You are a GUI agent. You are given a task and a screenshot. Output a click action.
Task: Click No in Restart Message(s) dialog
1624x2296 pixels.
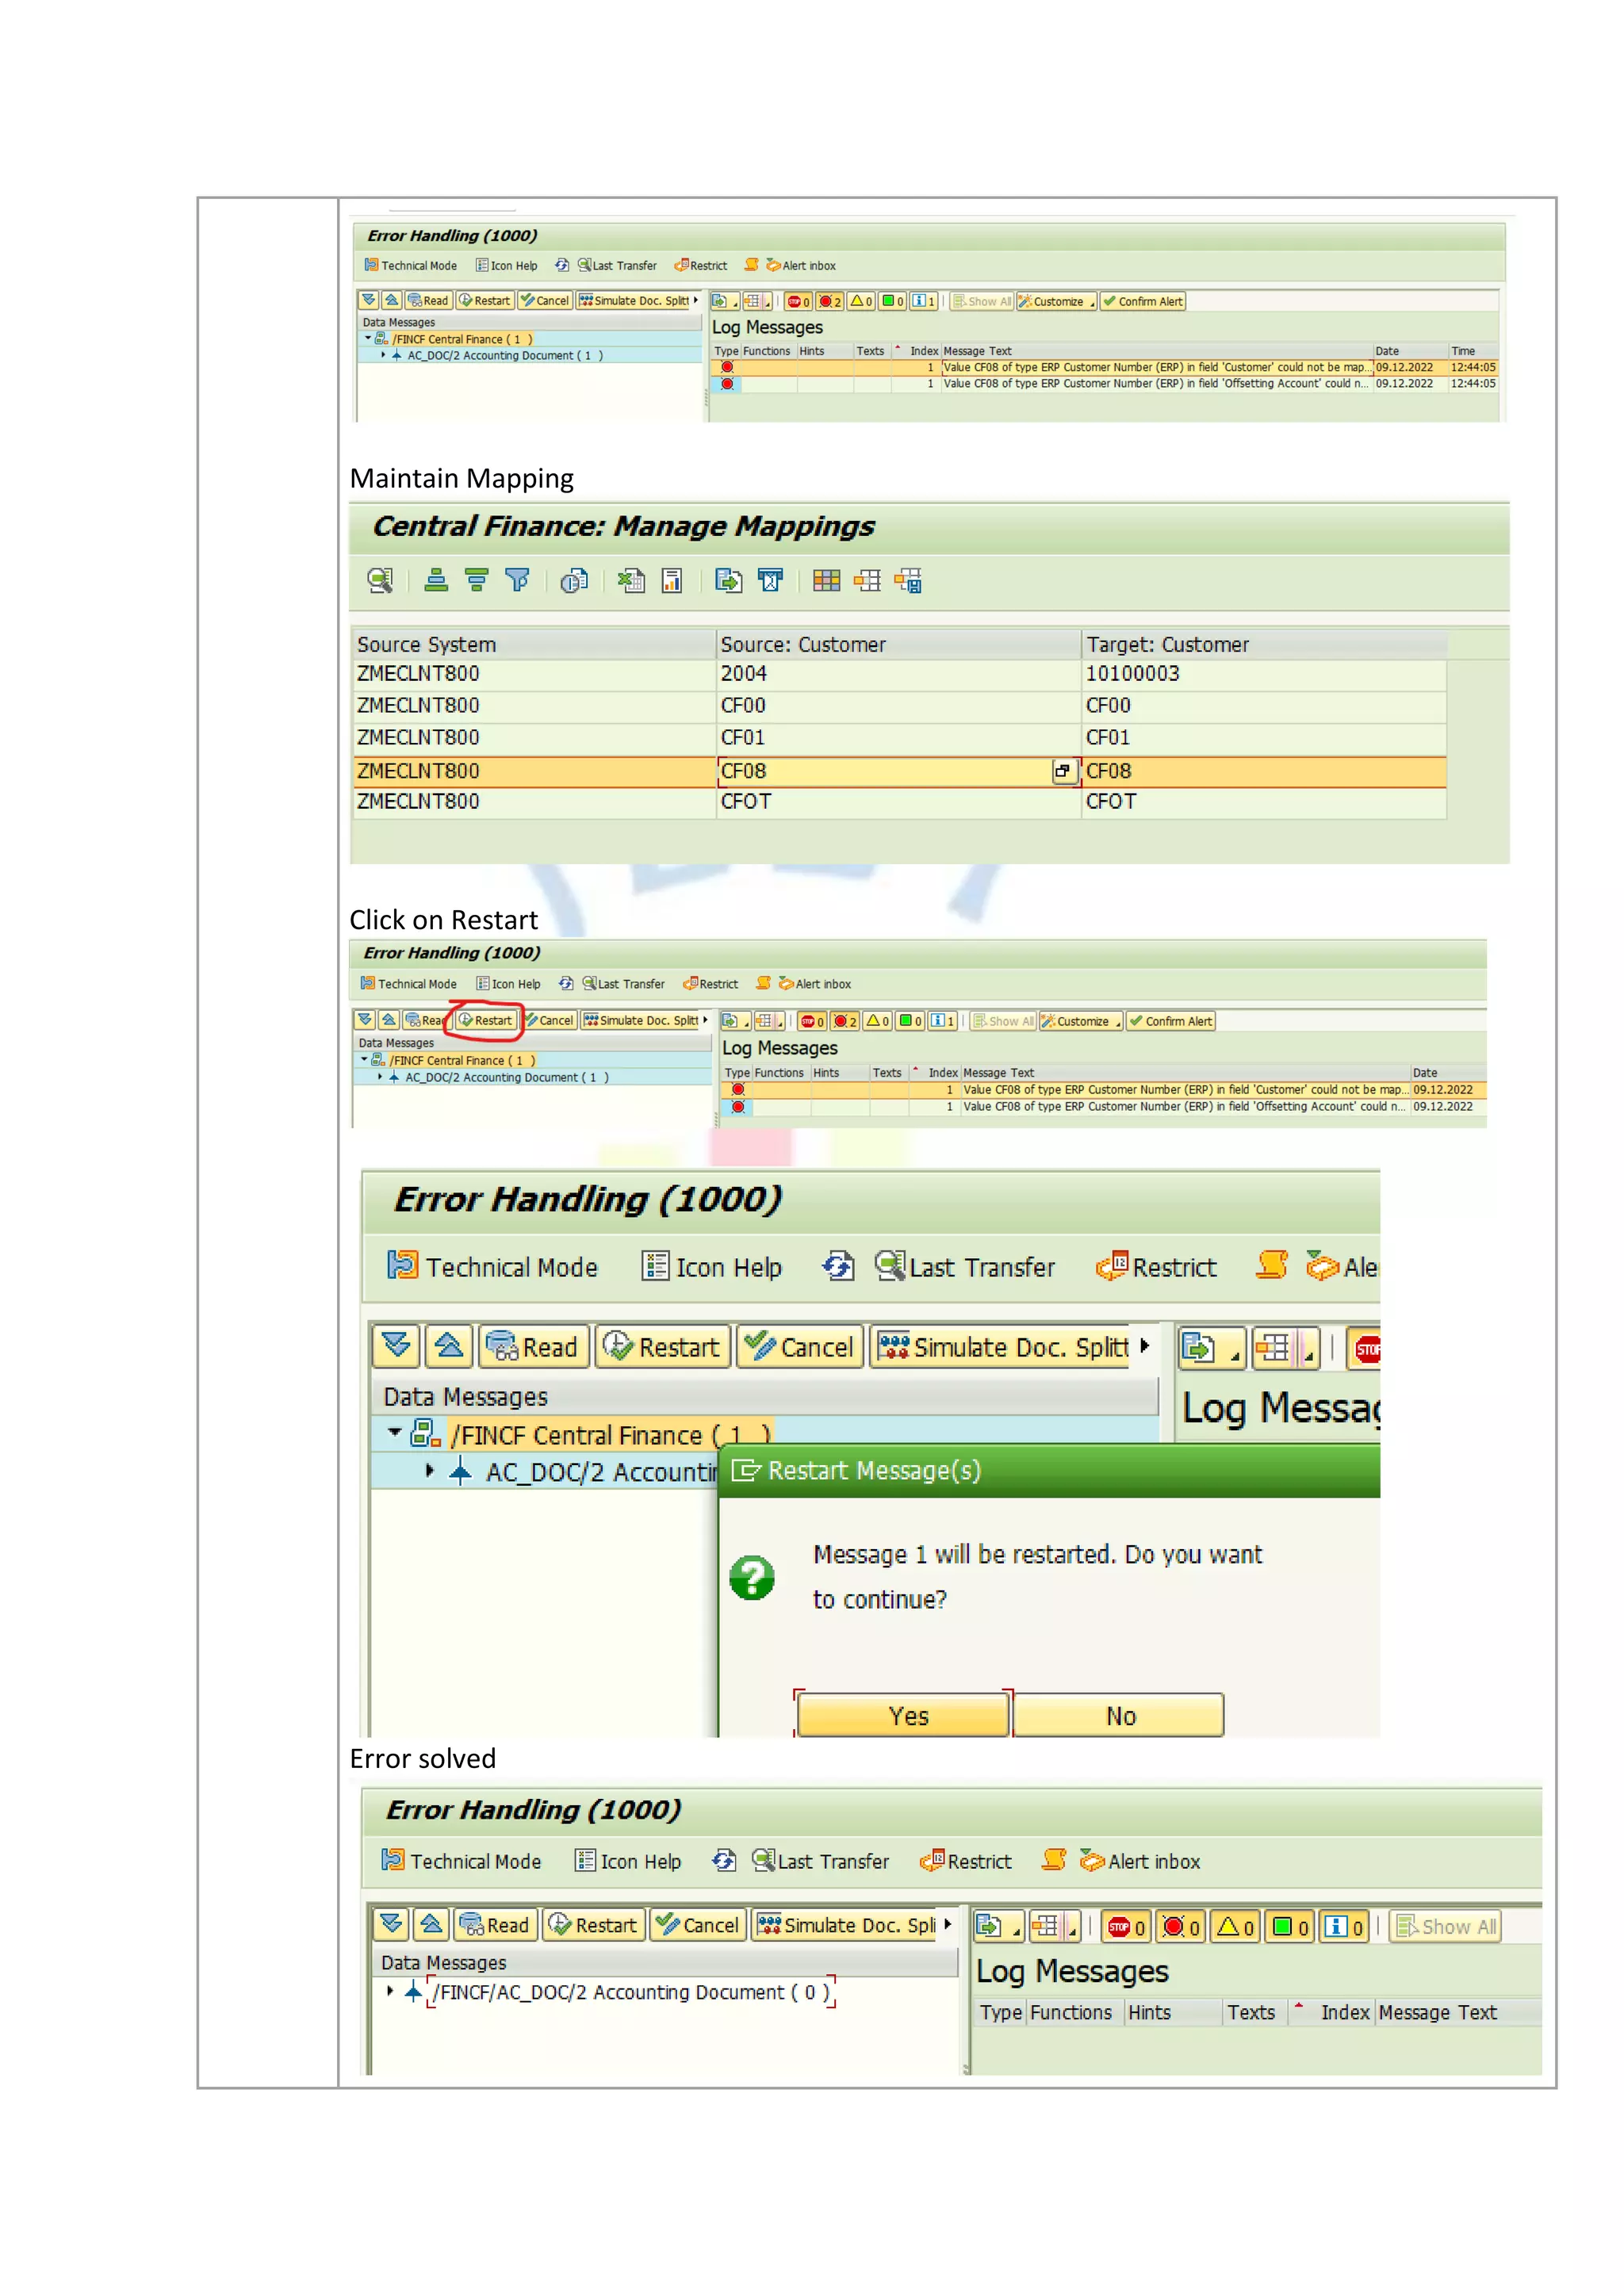(x=1119, y=1715)
